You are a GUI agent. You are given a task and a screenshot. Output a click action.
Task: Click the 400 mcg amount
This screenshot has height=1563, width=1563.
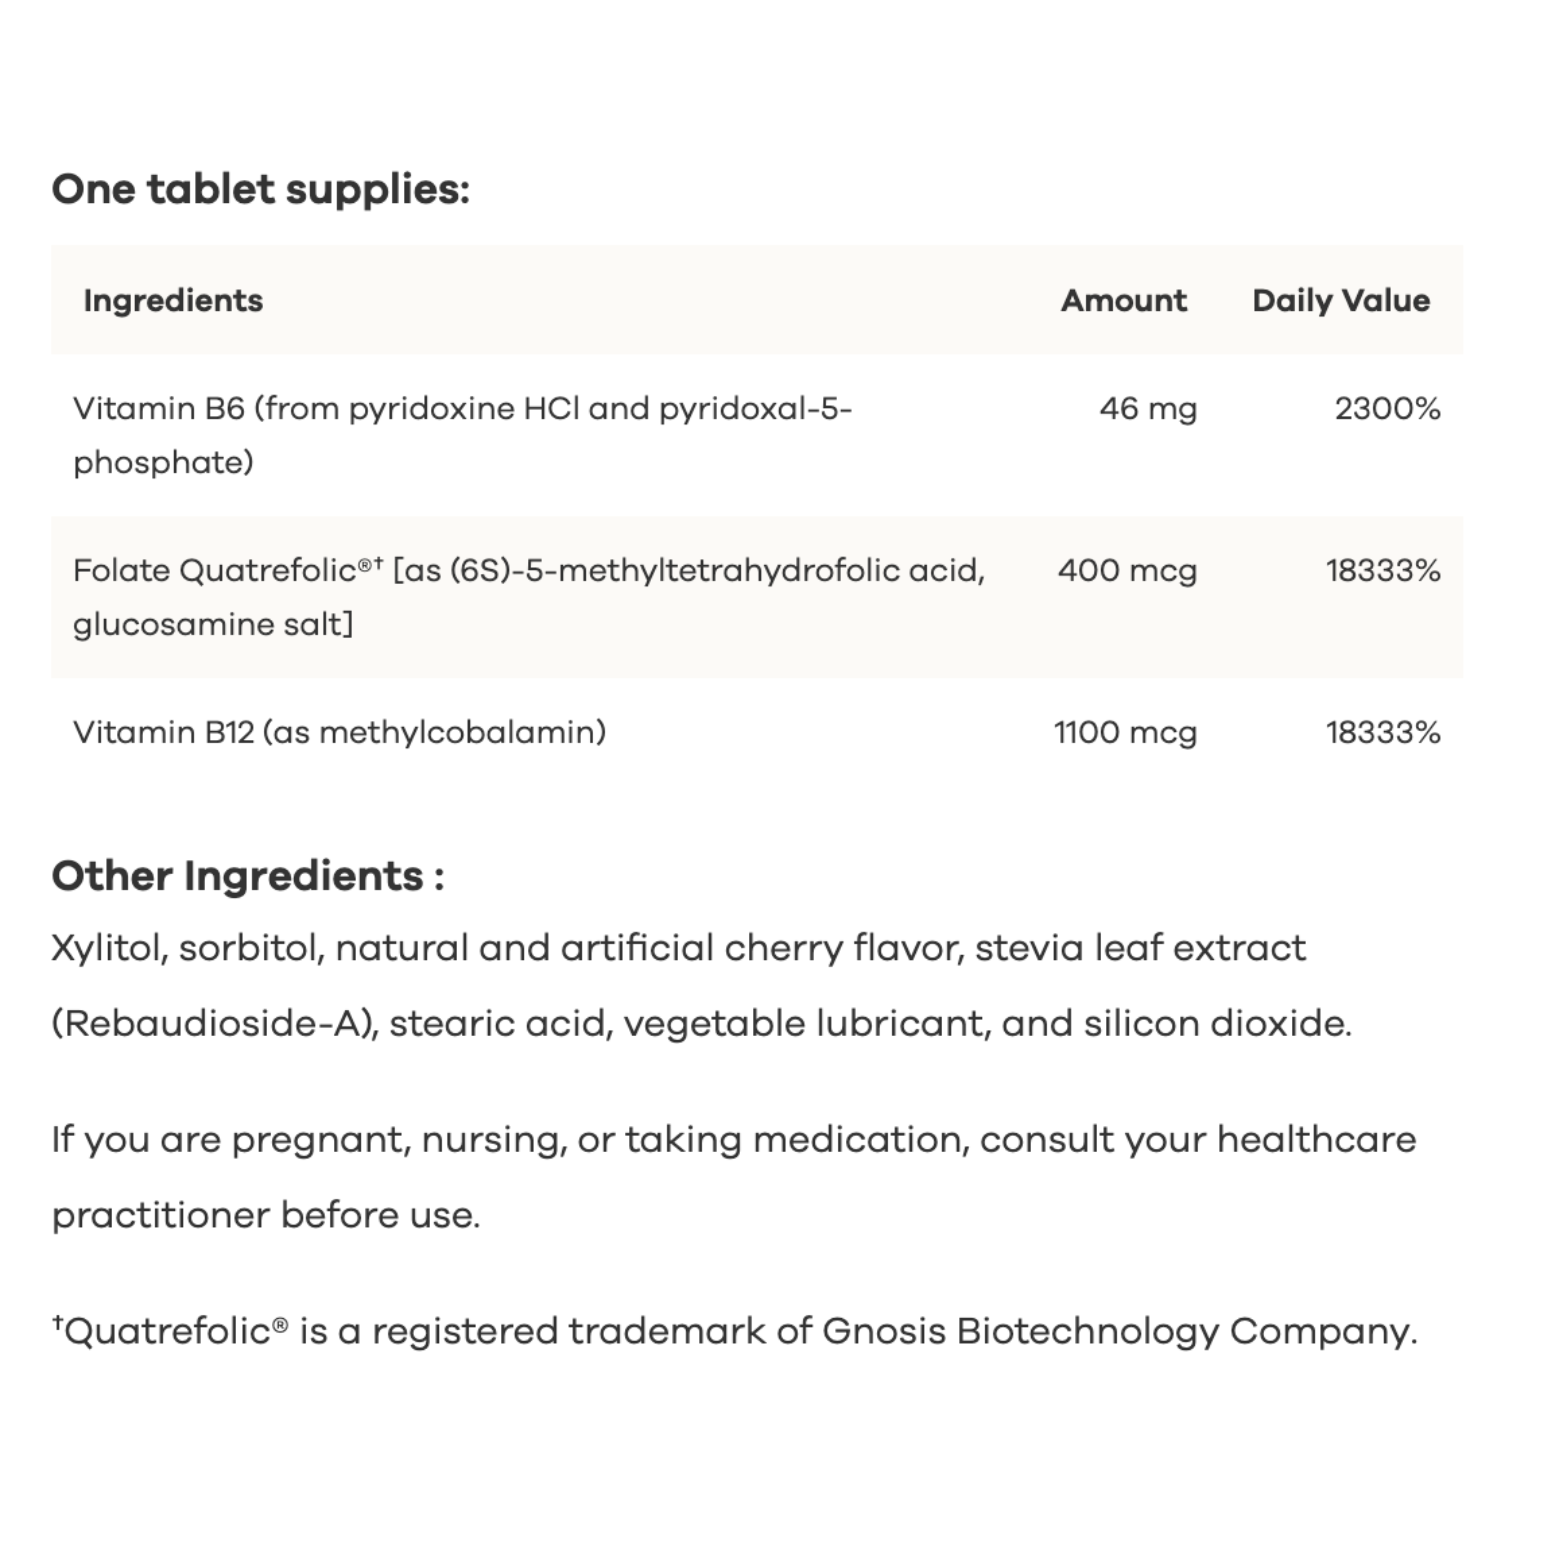coord(1127,570)
